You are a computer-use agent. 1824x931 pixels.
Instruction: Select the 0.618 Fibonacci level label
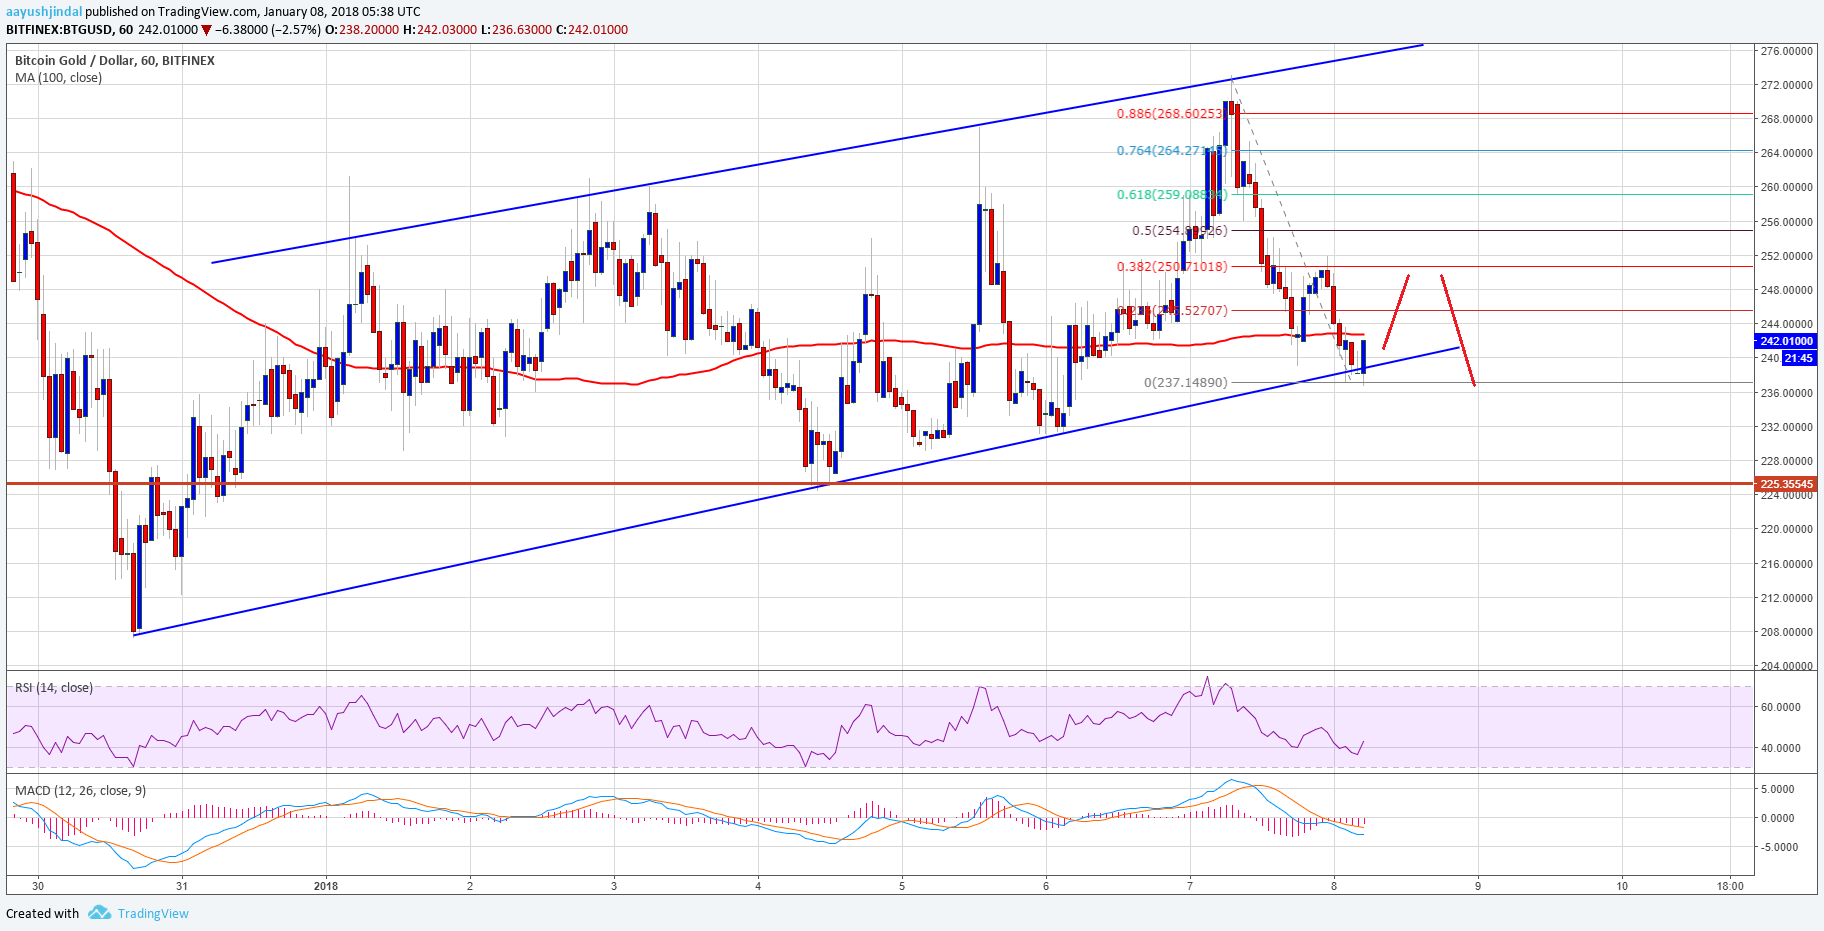(x=1170, y=195)
